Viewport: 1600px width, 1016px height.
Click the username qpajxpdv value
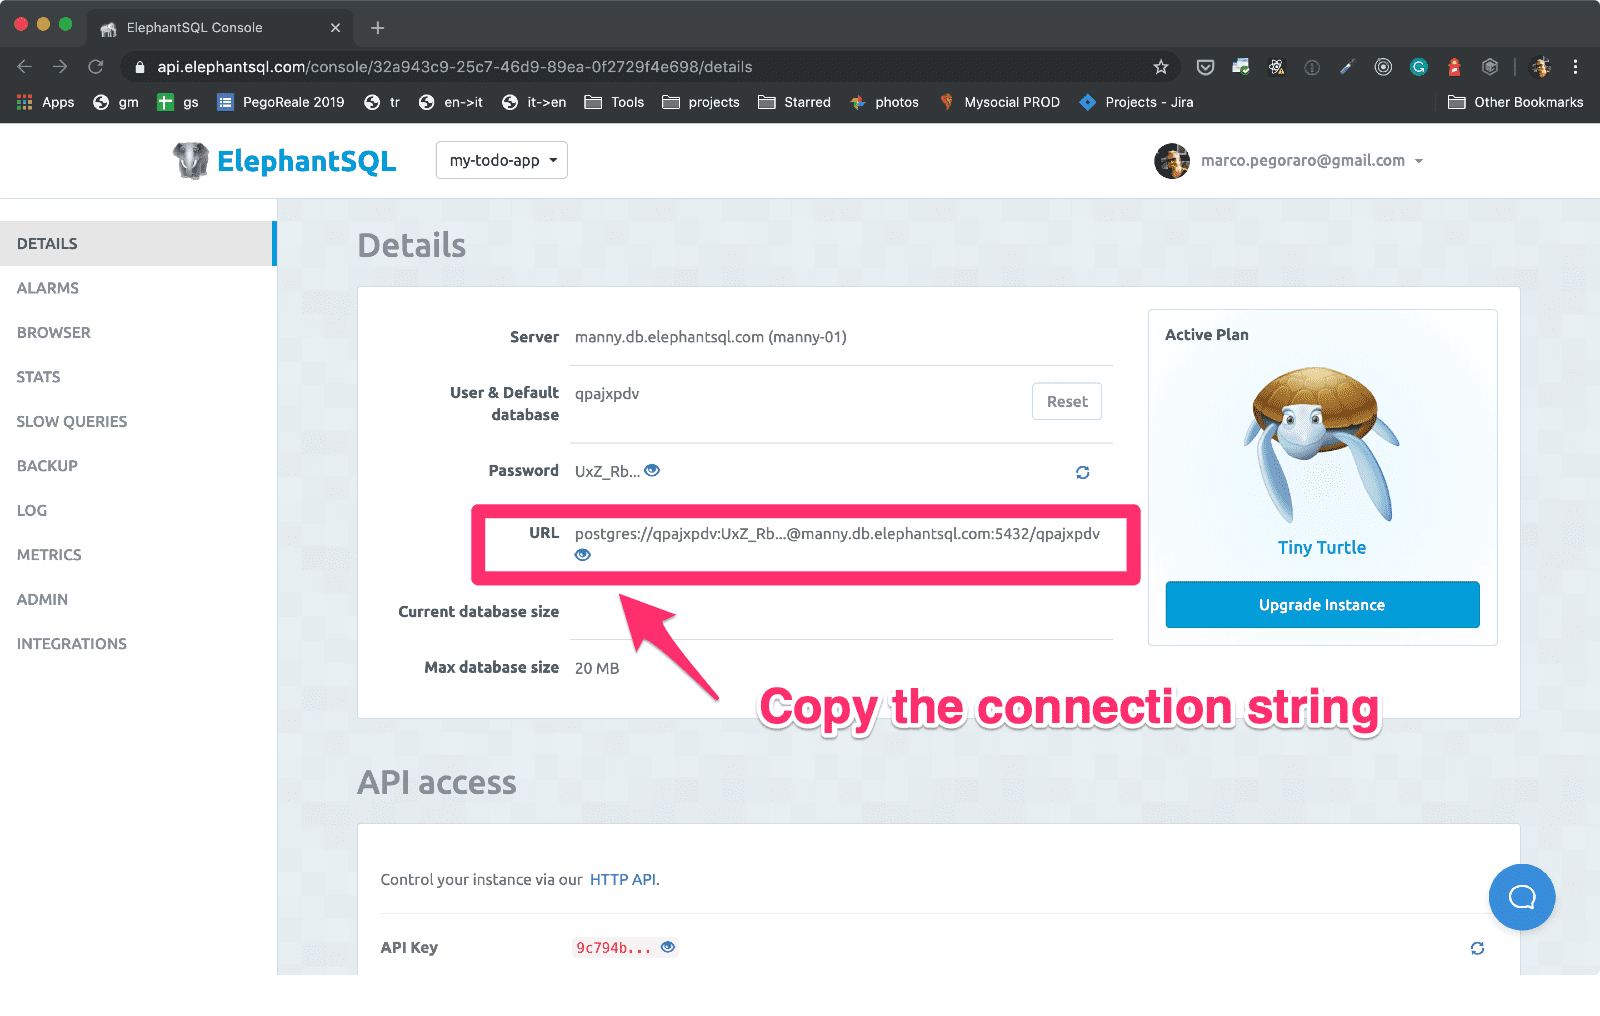click(x=607, y=393)
